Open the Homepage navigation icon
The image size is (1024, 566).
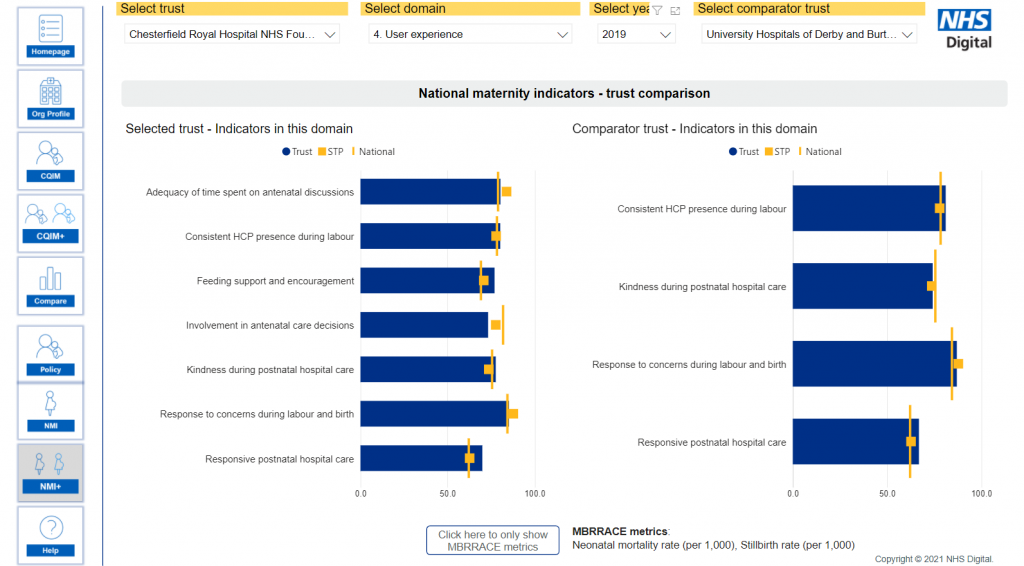[50, 36]
